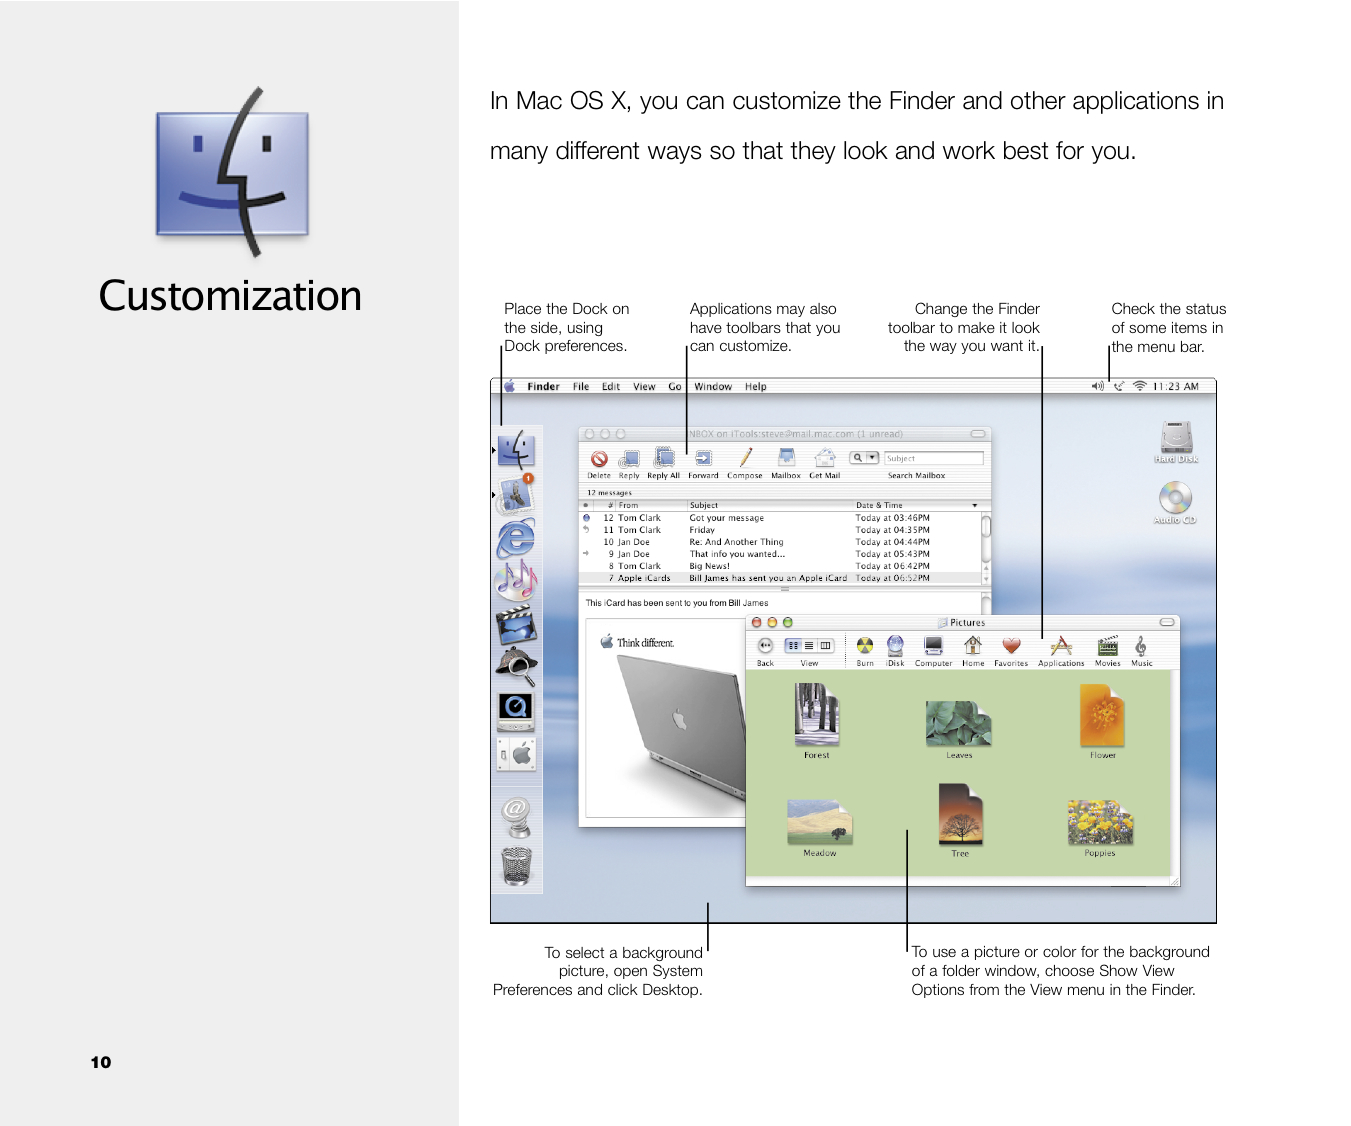Open the File menu
This screenshot has height=1126, width=1351.
581,386
